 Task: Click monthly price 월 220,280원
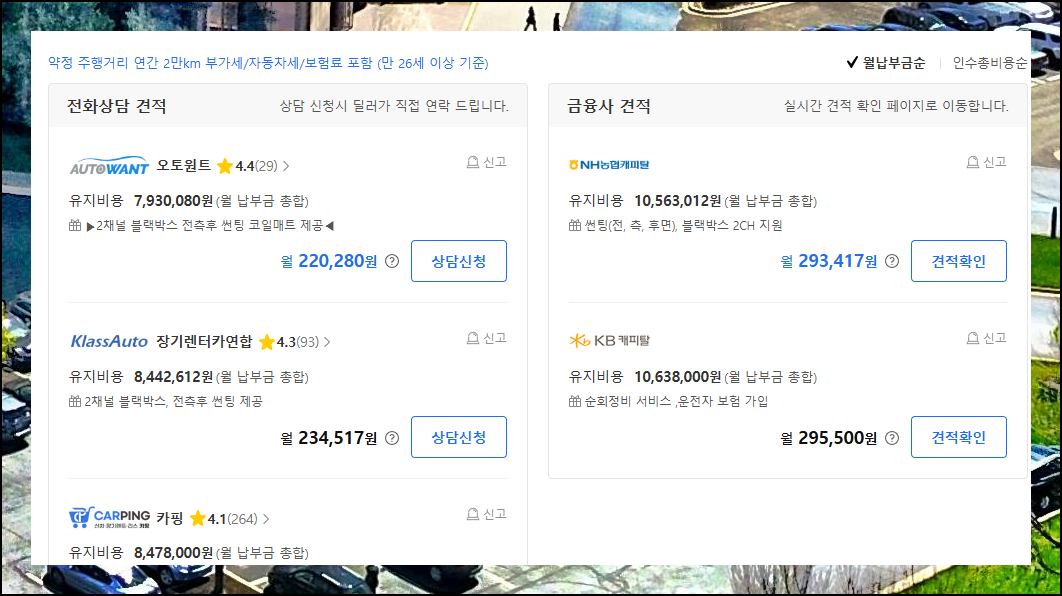pos(329,261)
